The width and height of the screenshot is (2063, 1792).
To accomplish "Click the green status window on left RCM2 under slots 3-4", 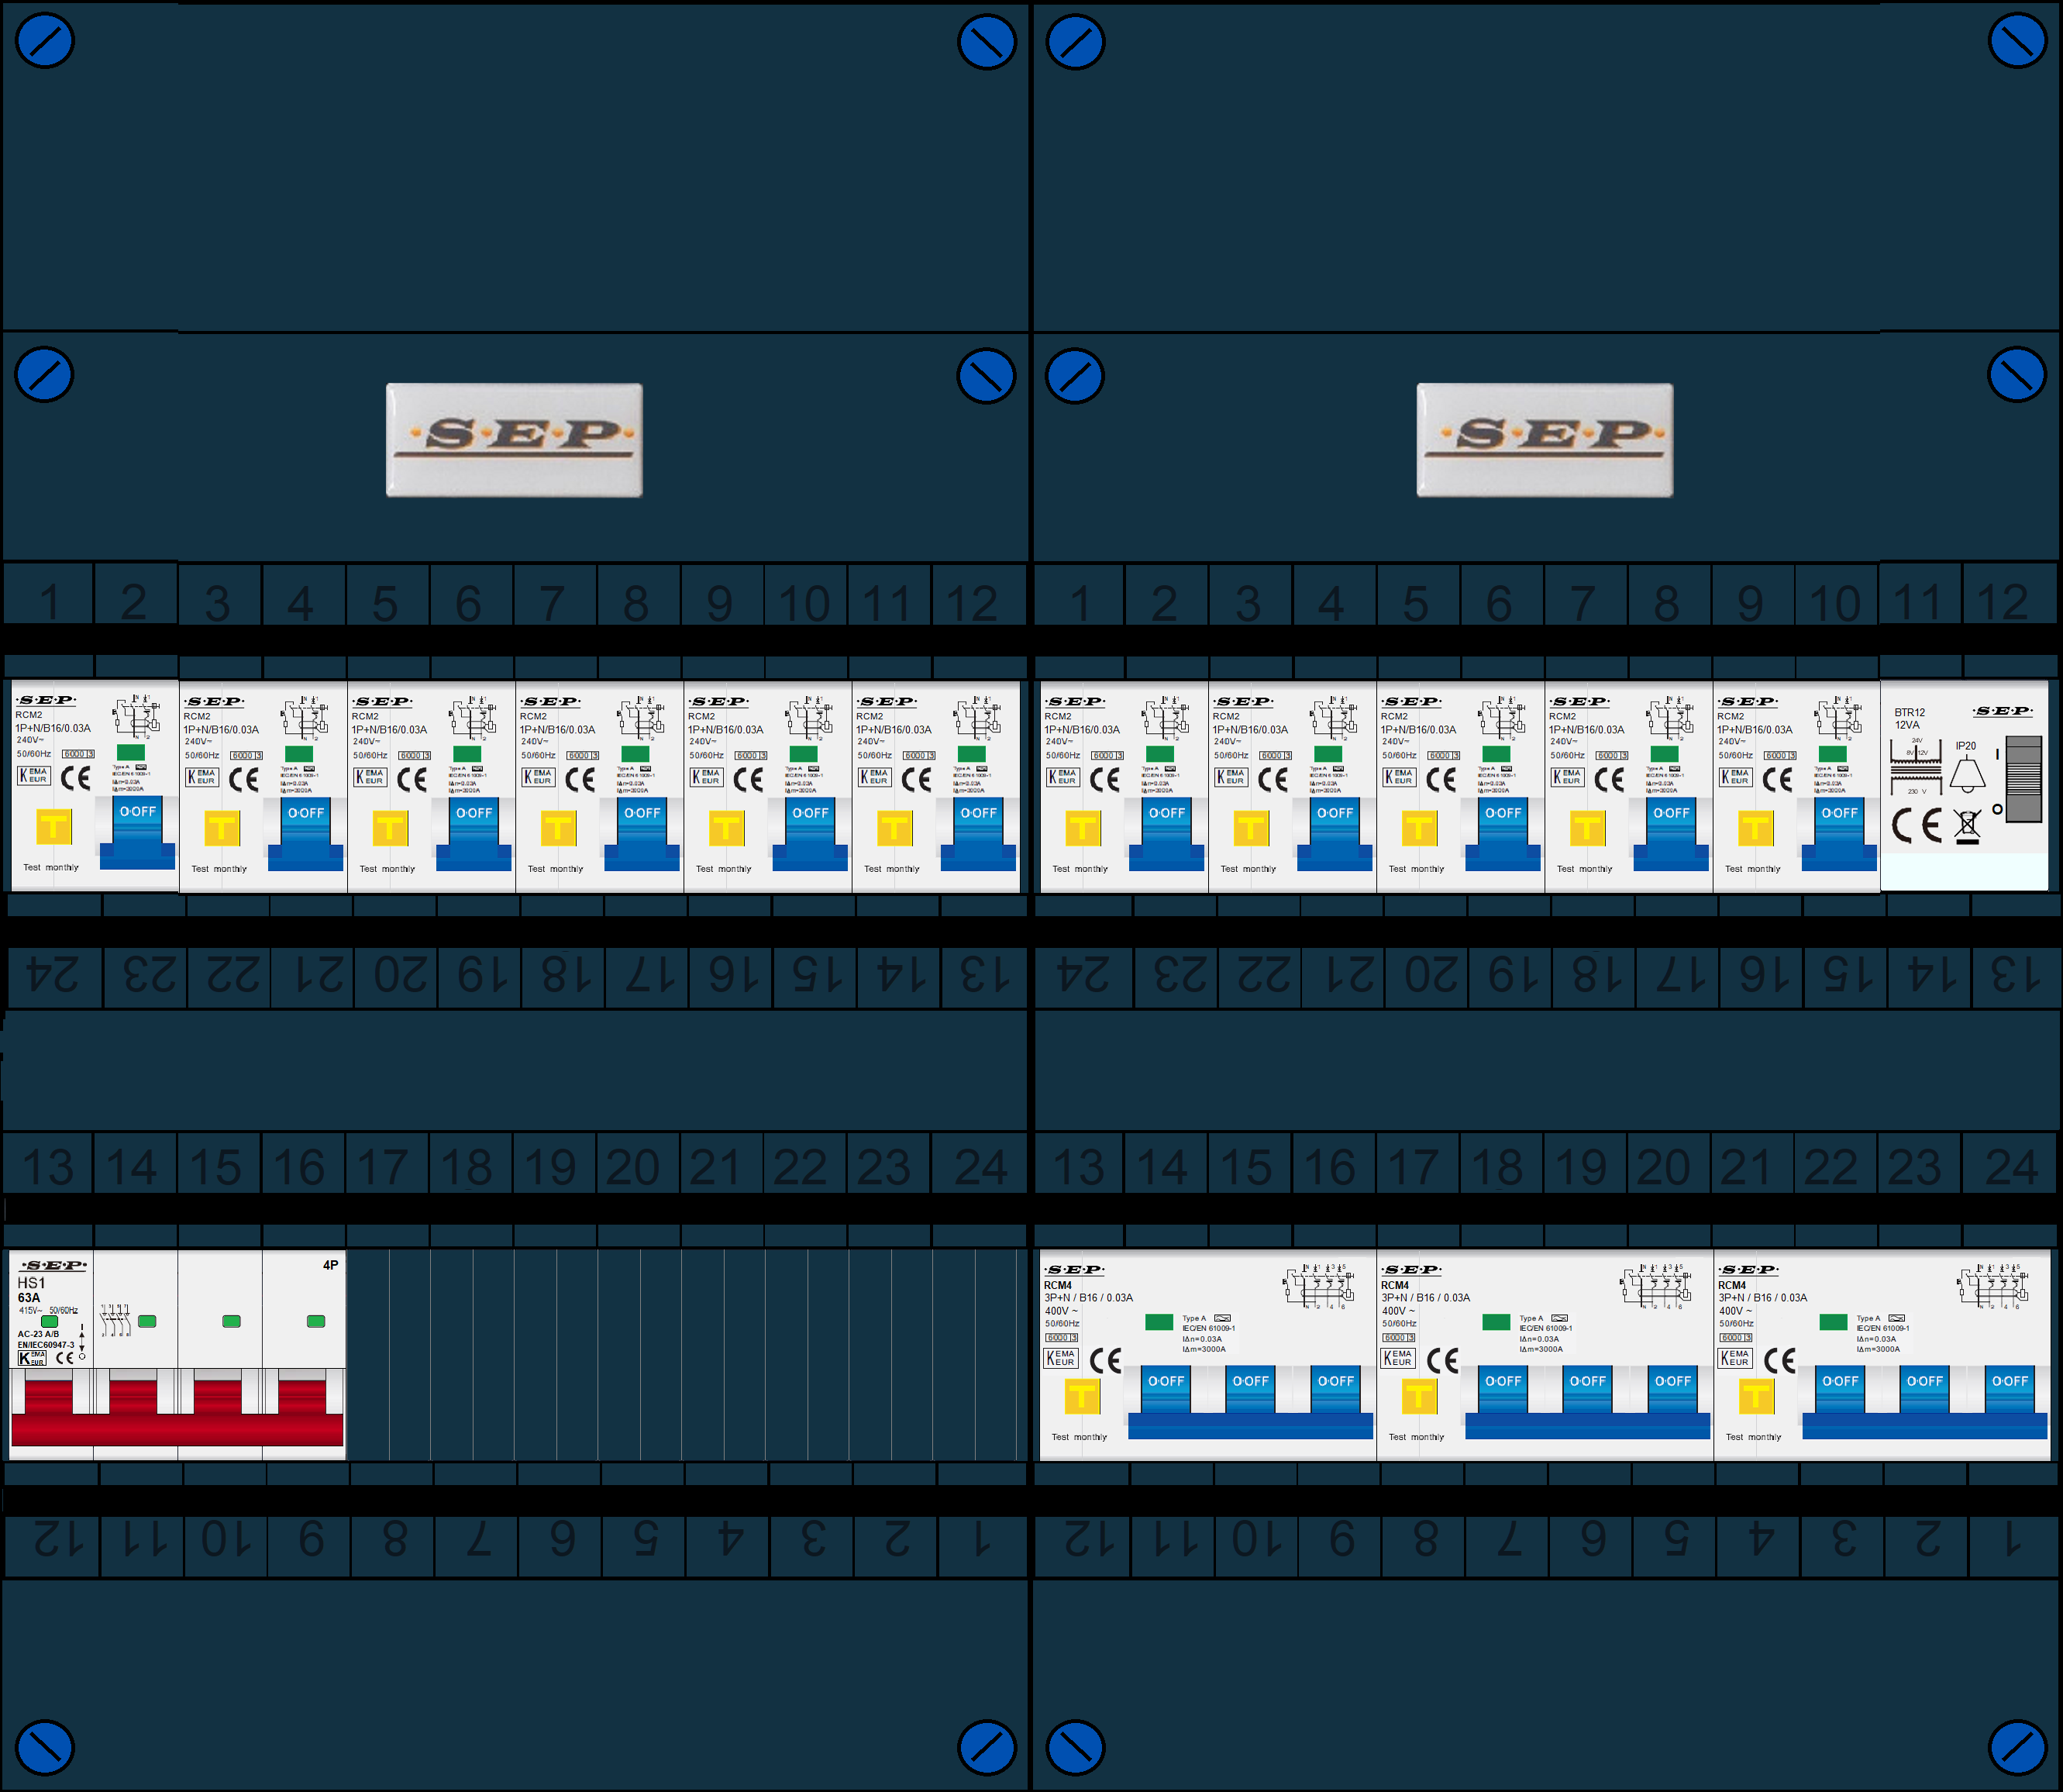I will pos(298,754).
